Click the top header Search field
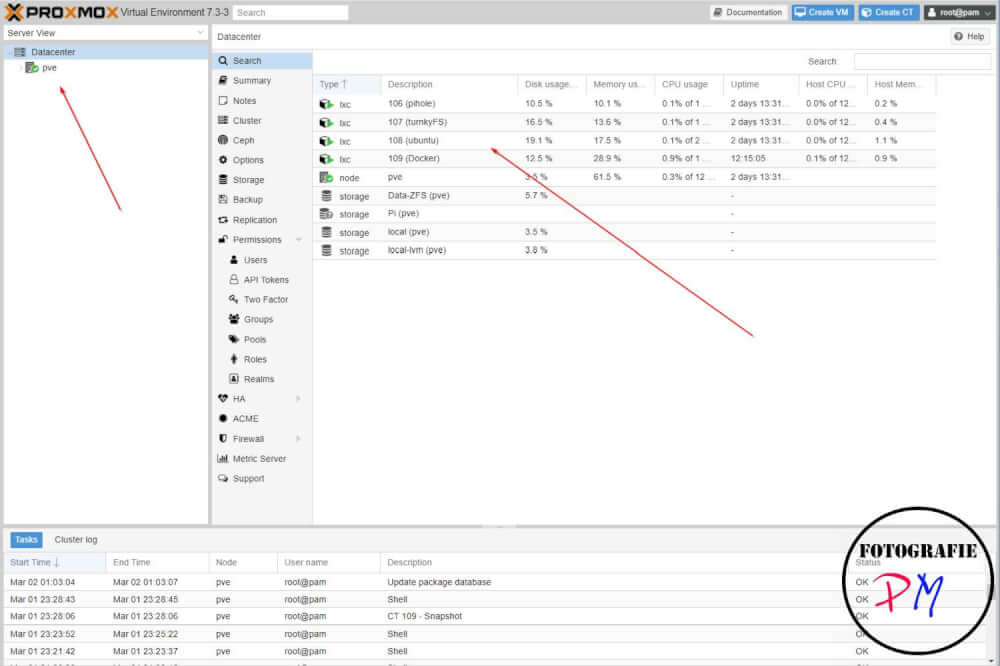 [290, 13]
